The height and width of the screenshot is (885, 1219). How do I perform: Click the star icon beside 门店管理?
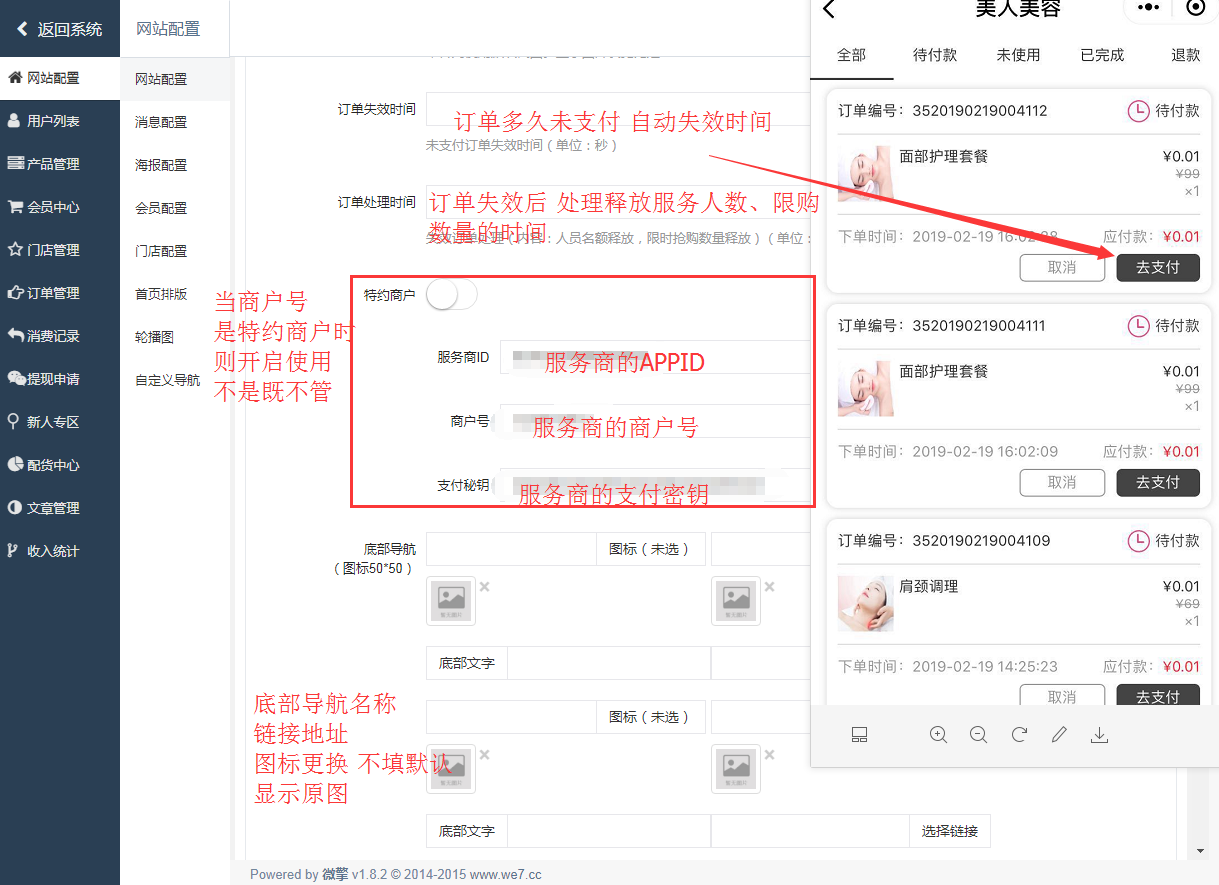tap(15, 249)
